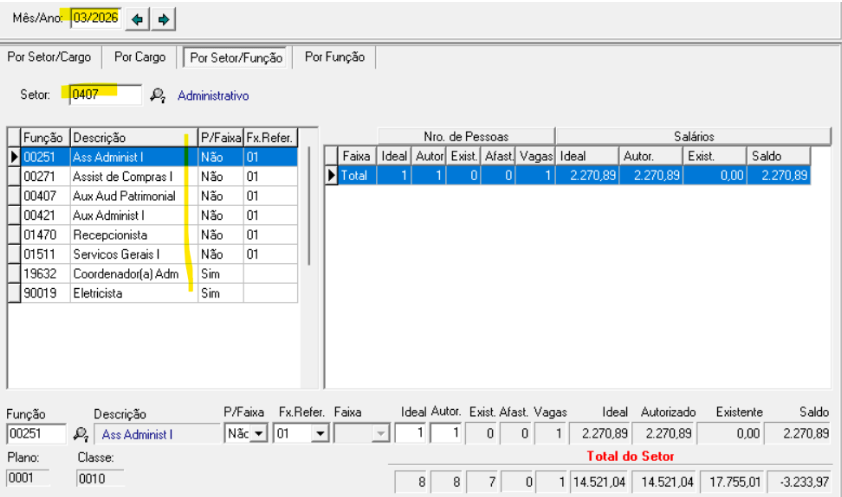Click the row pointer on Total row

[x=332, y=175]
